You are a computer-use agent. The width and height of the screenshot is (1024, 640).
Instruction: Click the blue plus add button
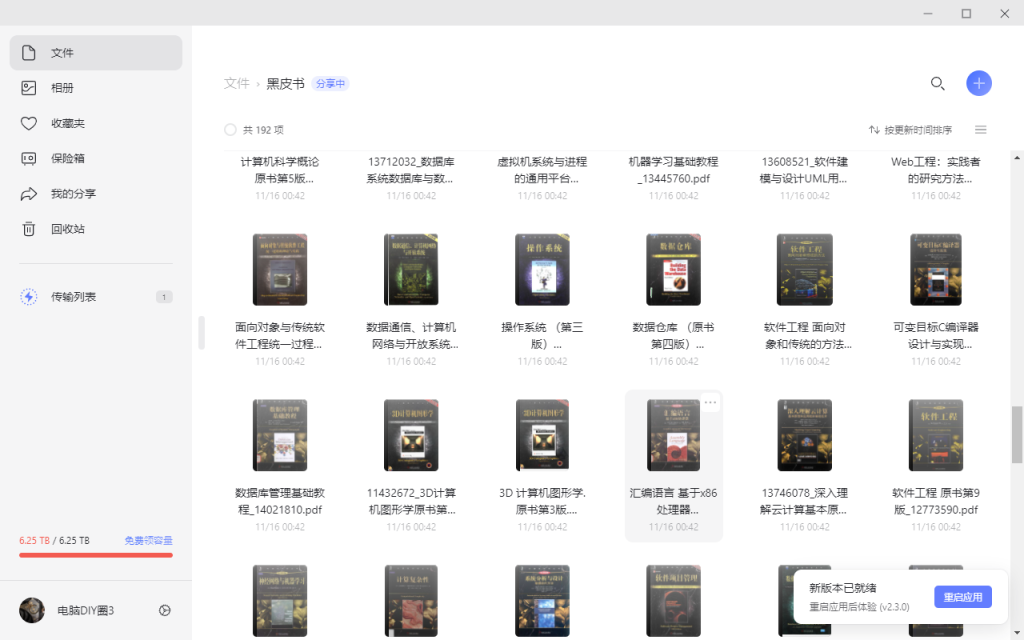coord(979,83)
